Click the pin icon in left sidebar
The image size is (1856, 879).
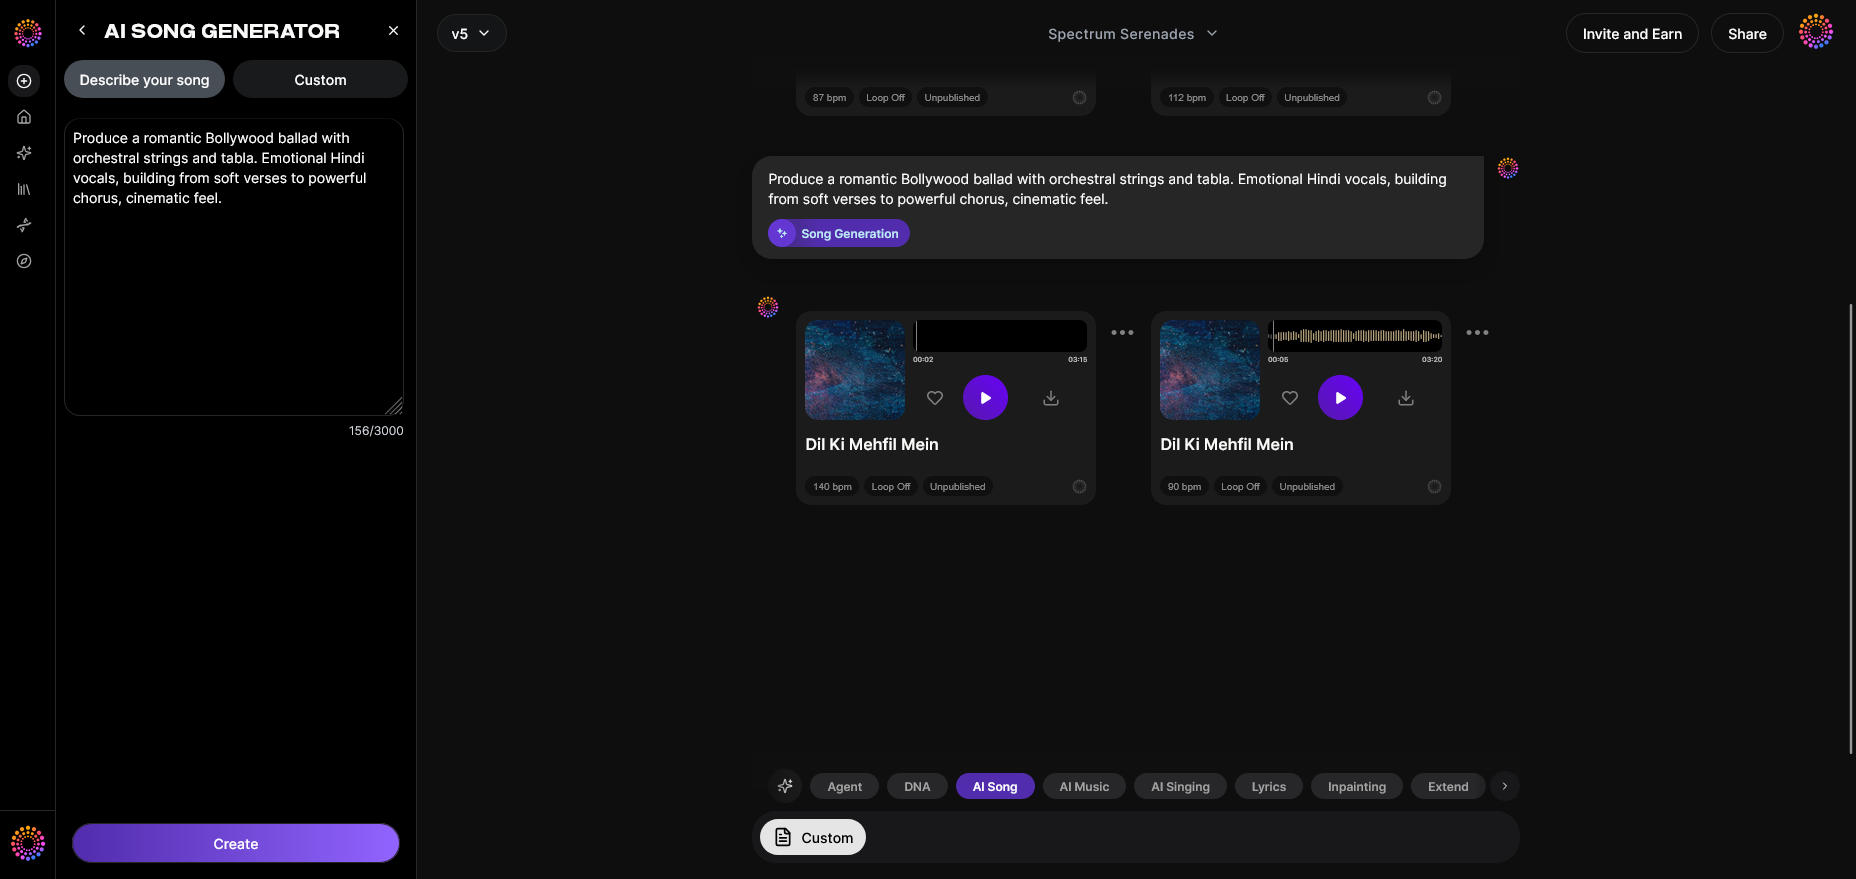pos(24,225)
